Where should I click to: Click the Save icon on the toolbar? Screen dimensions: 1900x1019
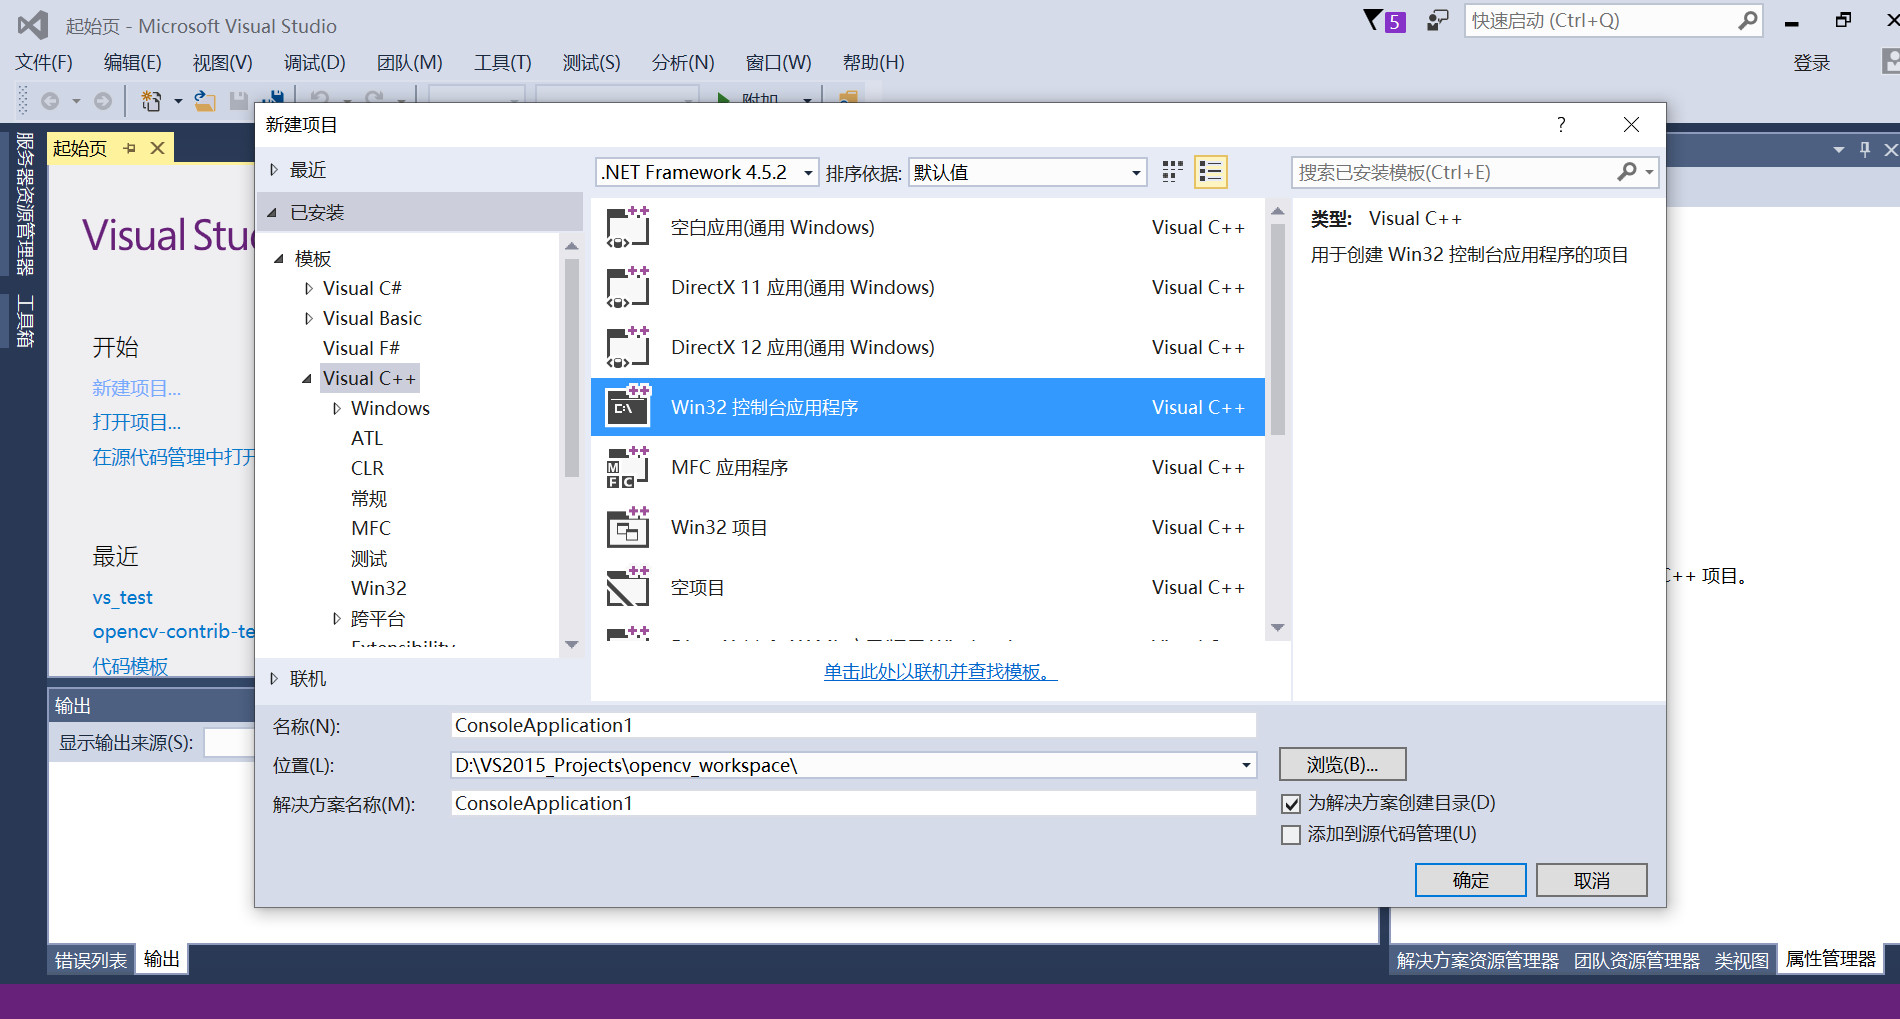click(239, 100)
